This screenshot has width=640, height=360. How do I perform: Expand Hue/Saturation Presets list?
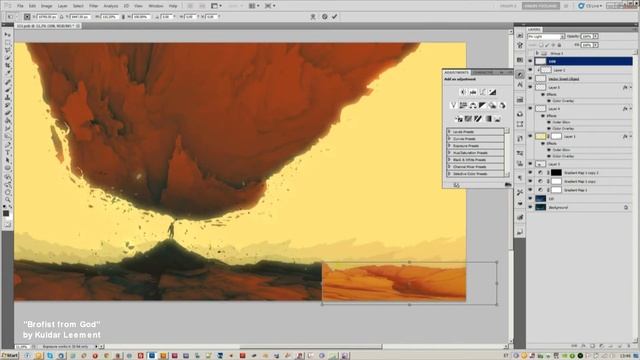[449, 153]
